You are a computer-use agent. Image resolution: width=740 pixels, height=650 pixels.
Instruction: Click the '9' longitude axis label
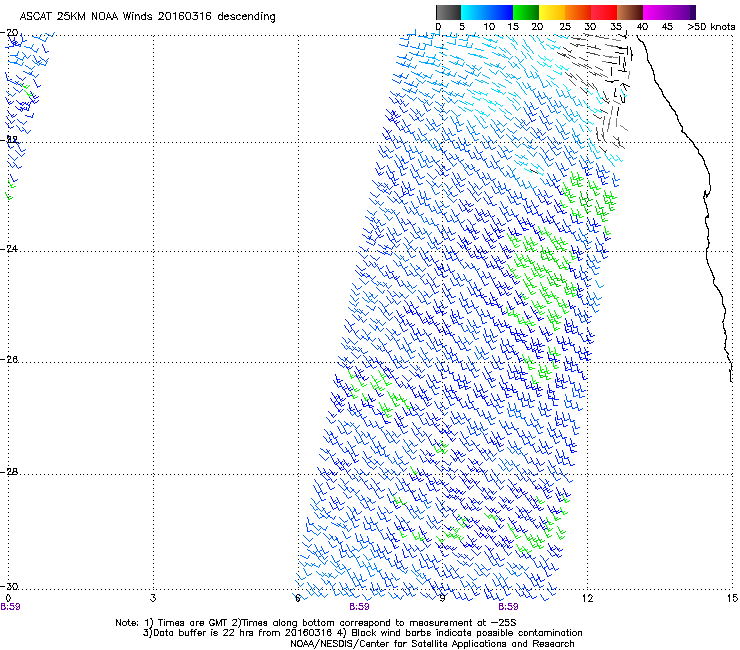point(442,598)
